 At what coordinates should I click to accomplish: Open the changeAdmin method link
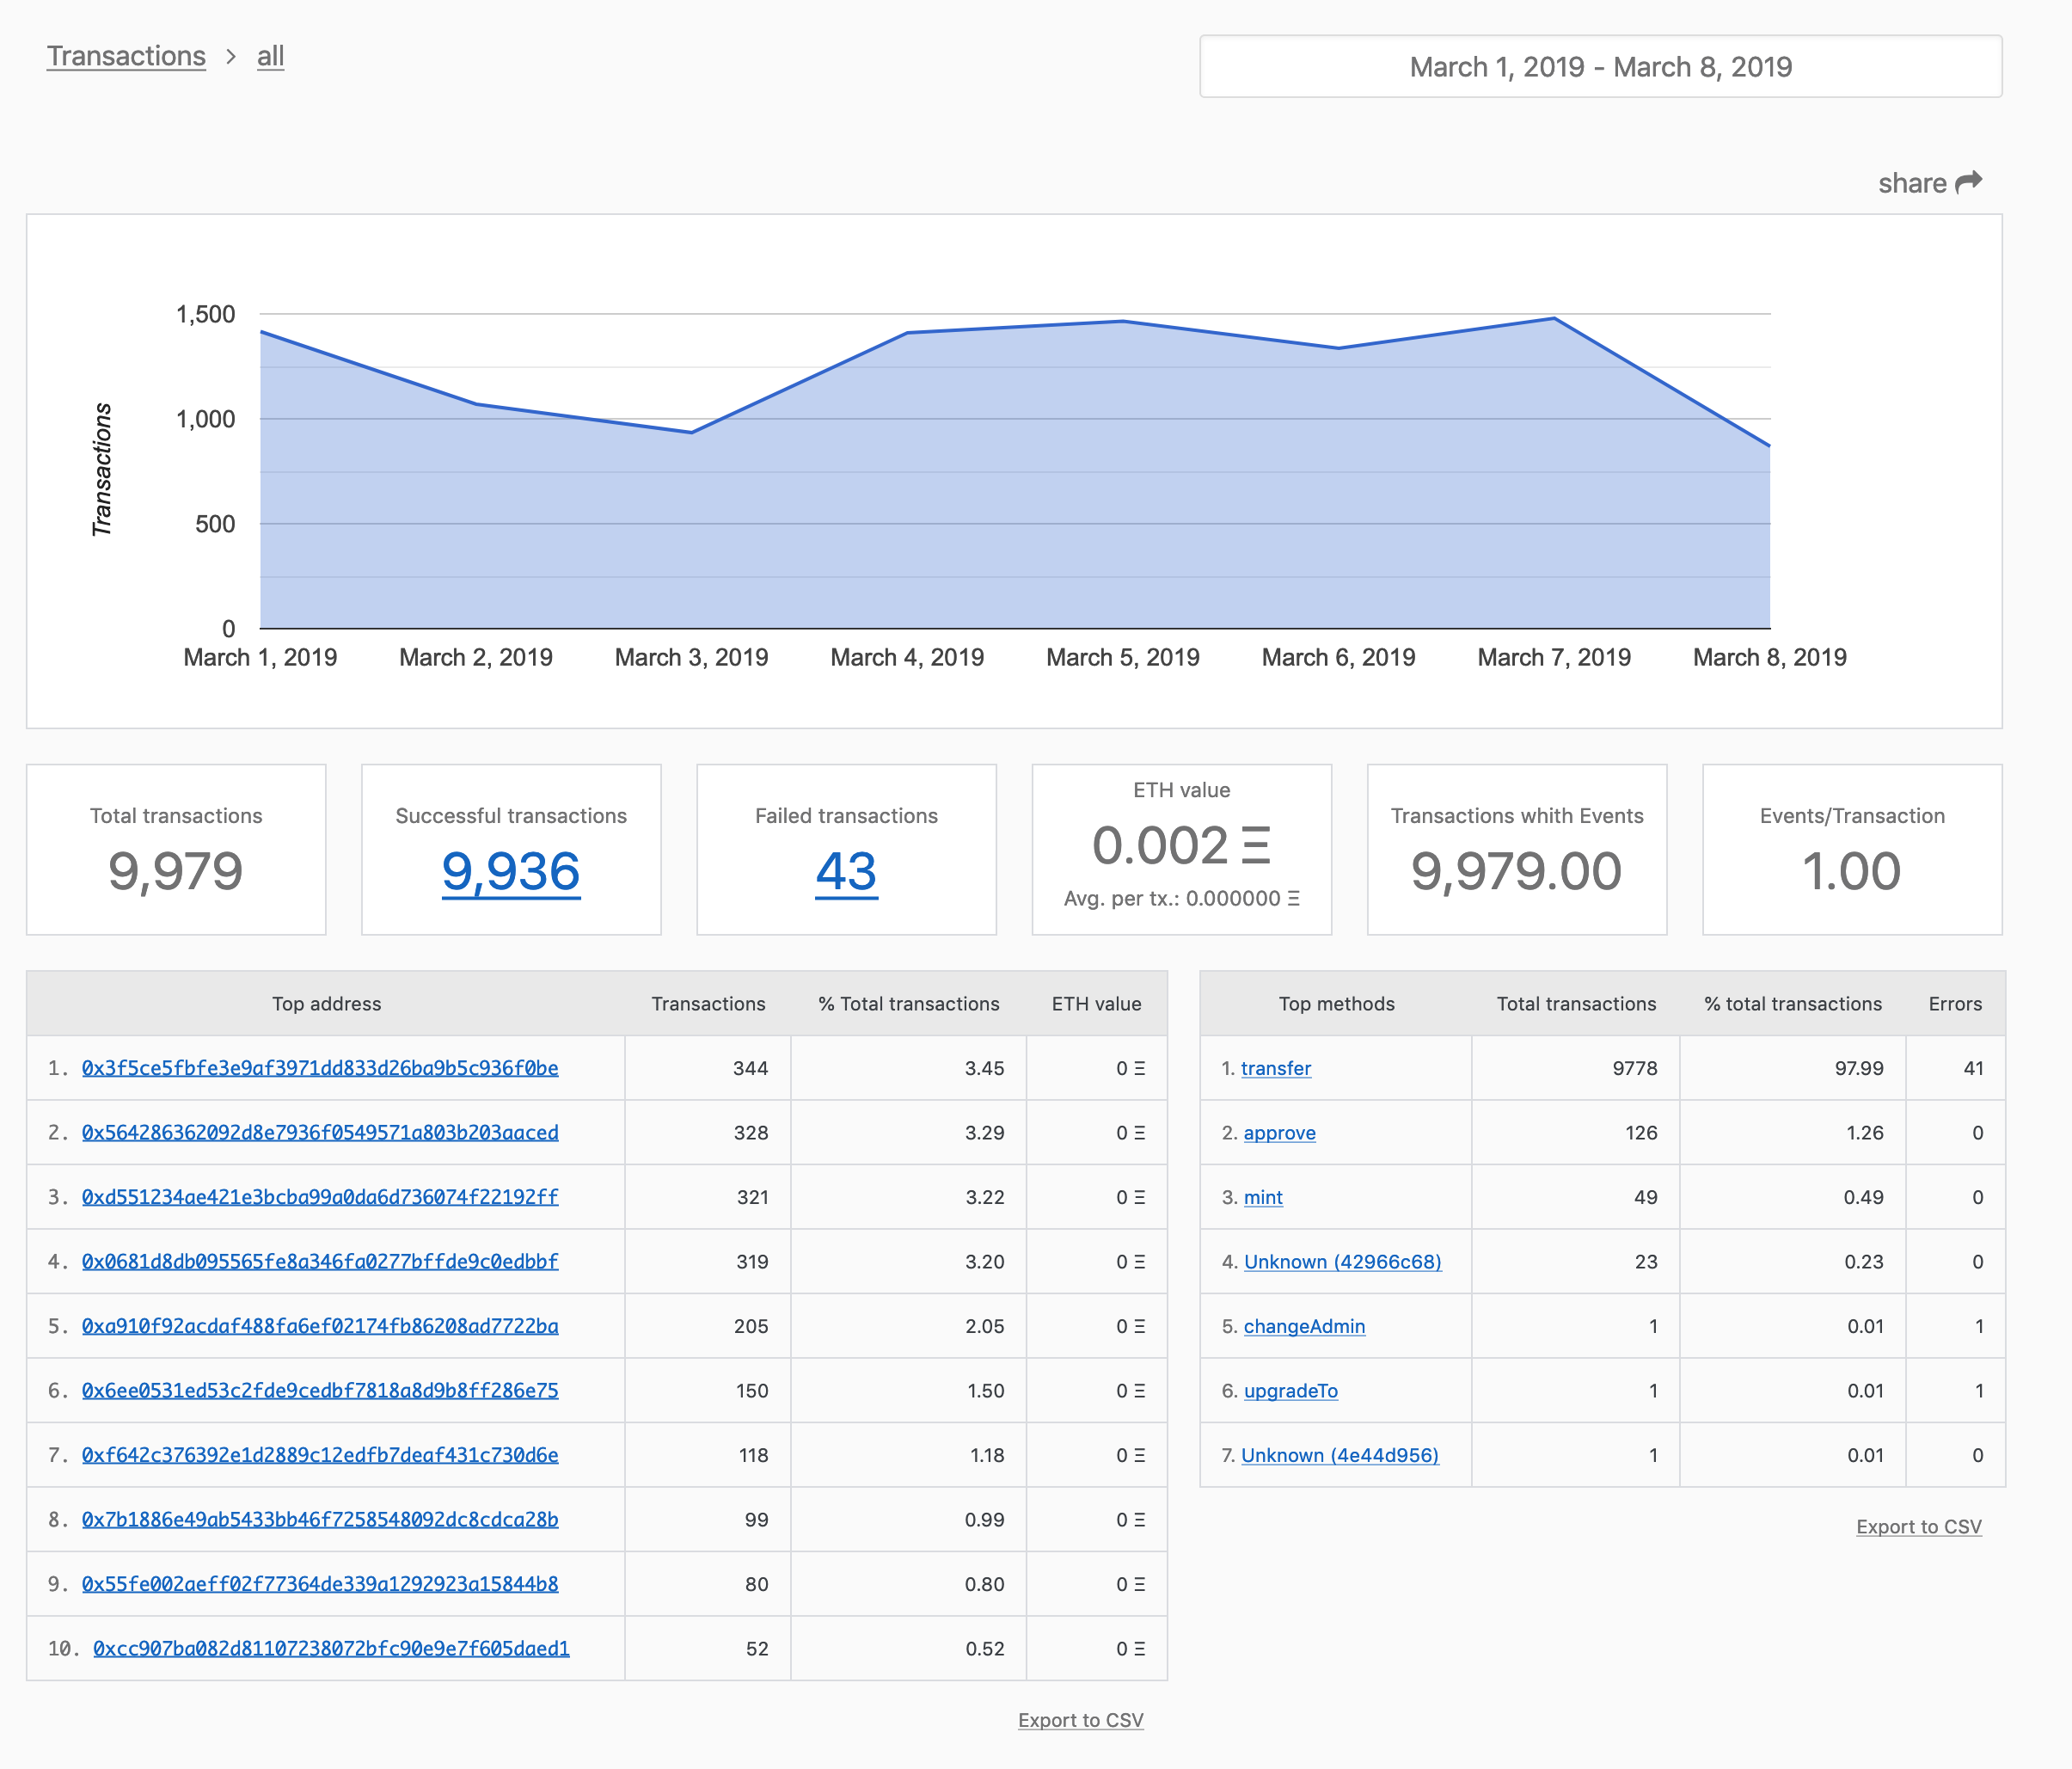tap(1304, 1326)
